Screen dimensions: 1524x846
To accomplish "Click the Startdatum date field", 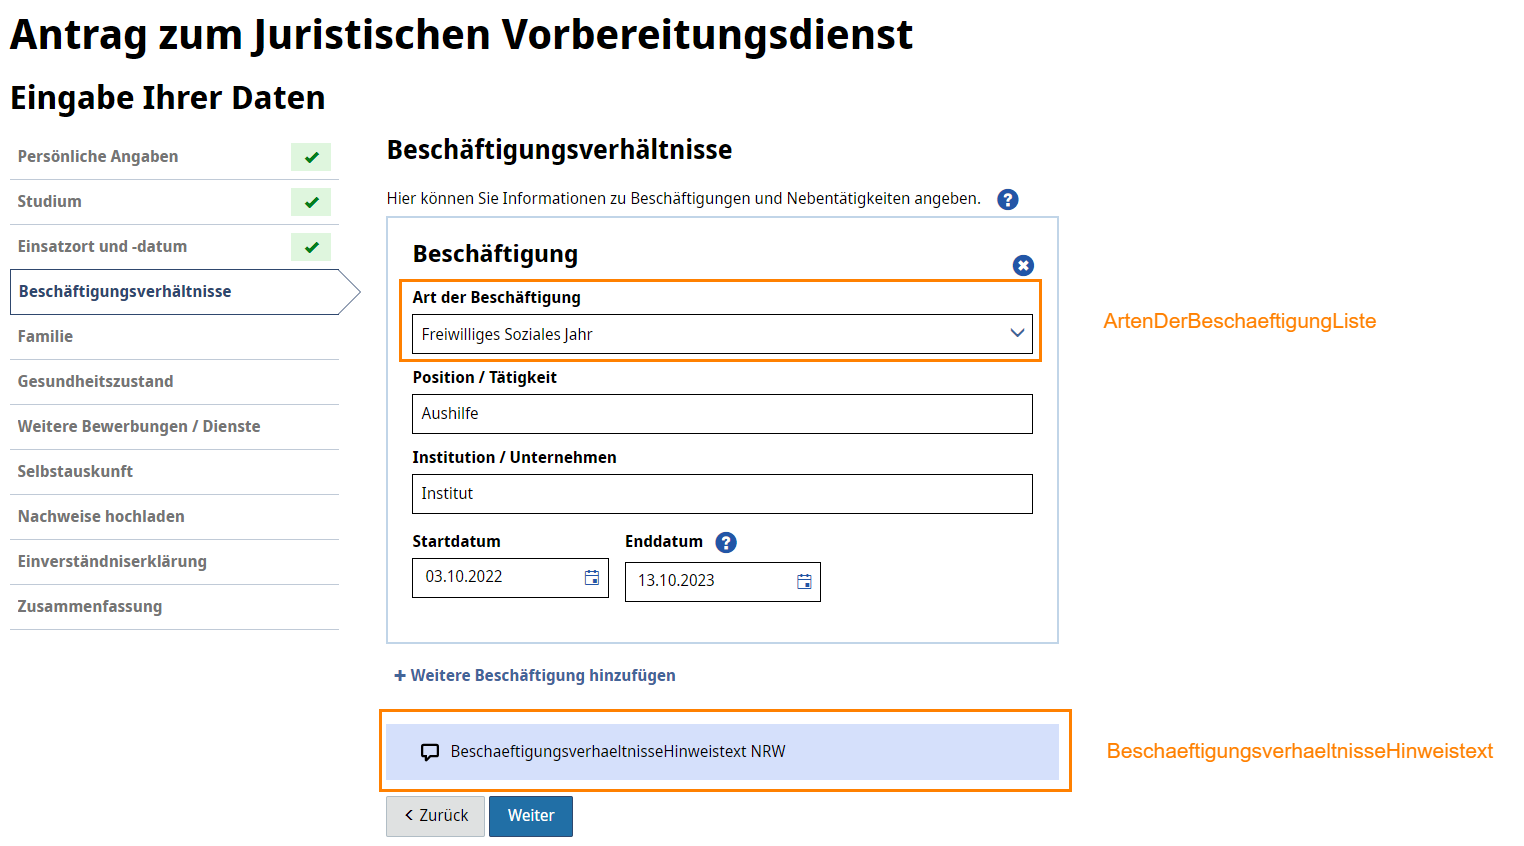I will (510, 578).
